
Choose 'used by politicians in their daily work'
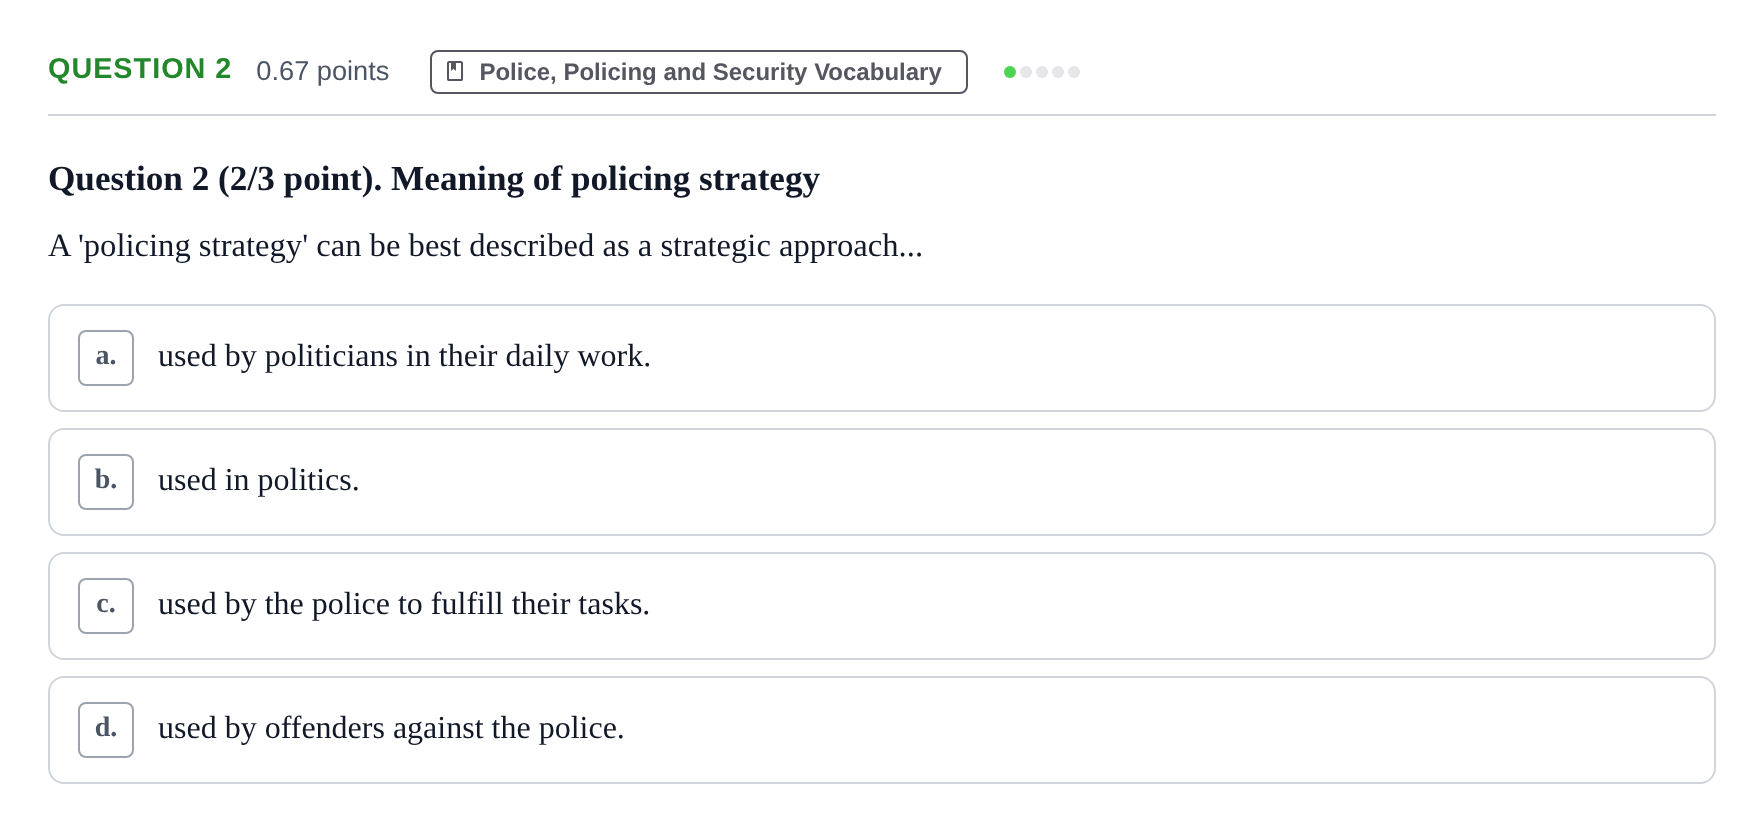point(404,356)
